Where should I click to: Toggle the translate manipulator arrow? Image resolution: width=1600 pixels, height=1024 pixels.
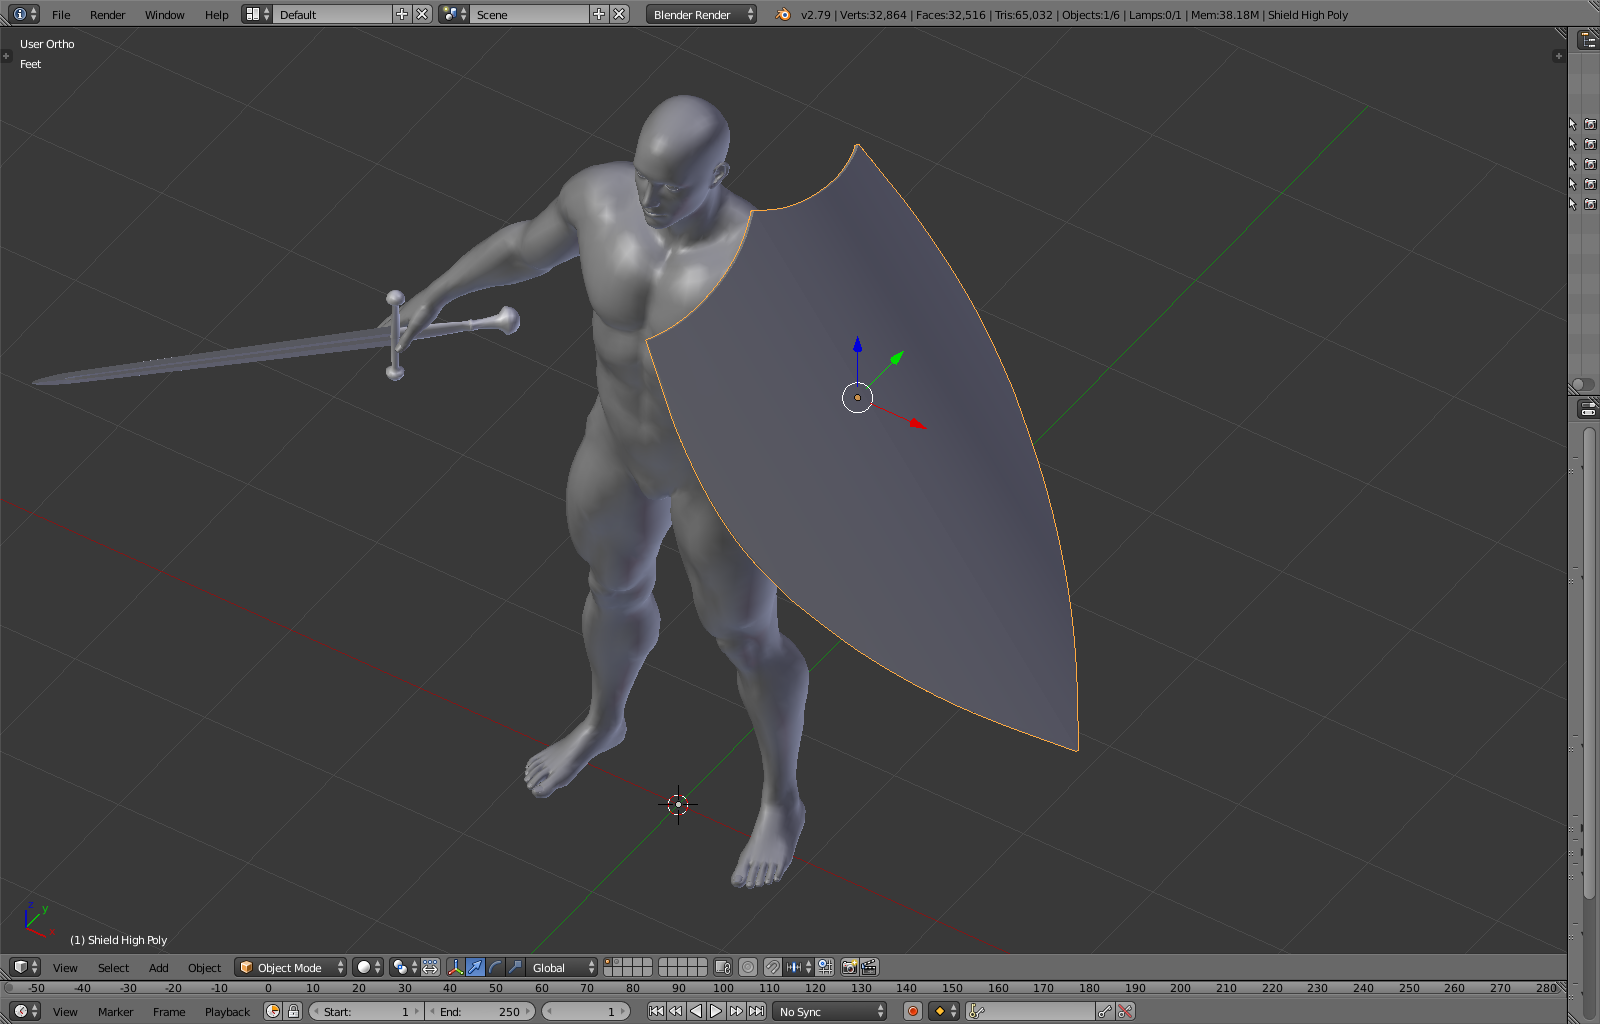475,967
